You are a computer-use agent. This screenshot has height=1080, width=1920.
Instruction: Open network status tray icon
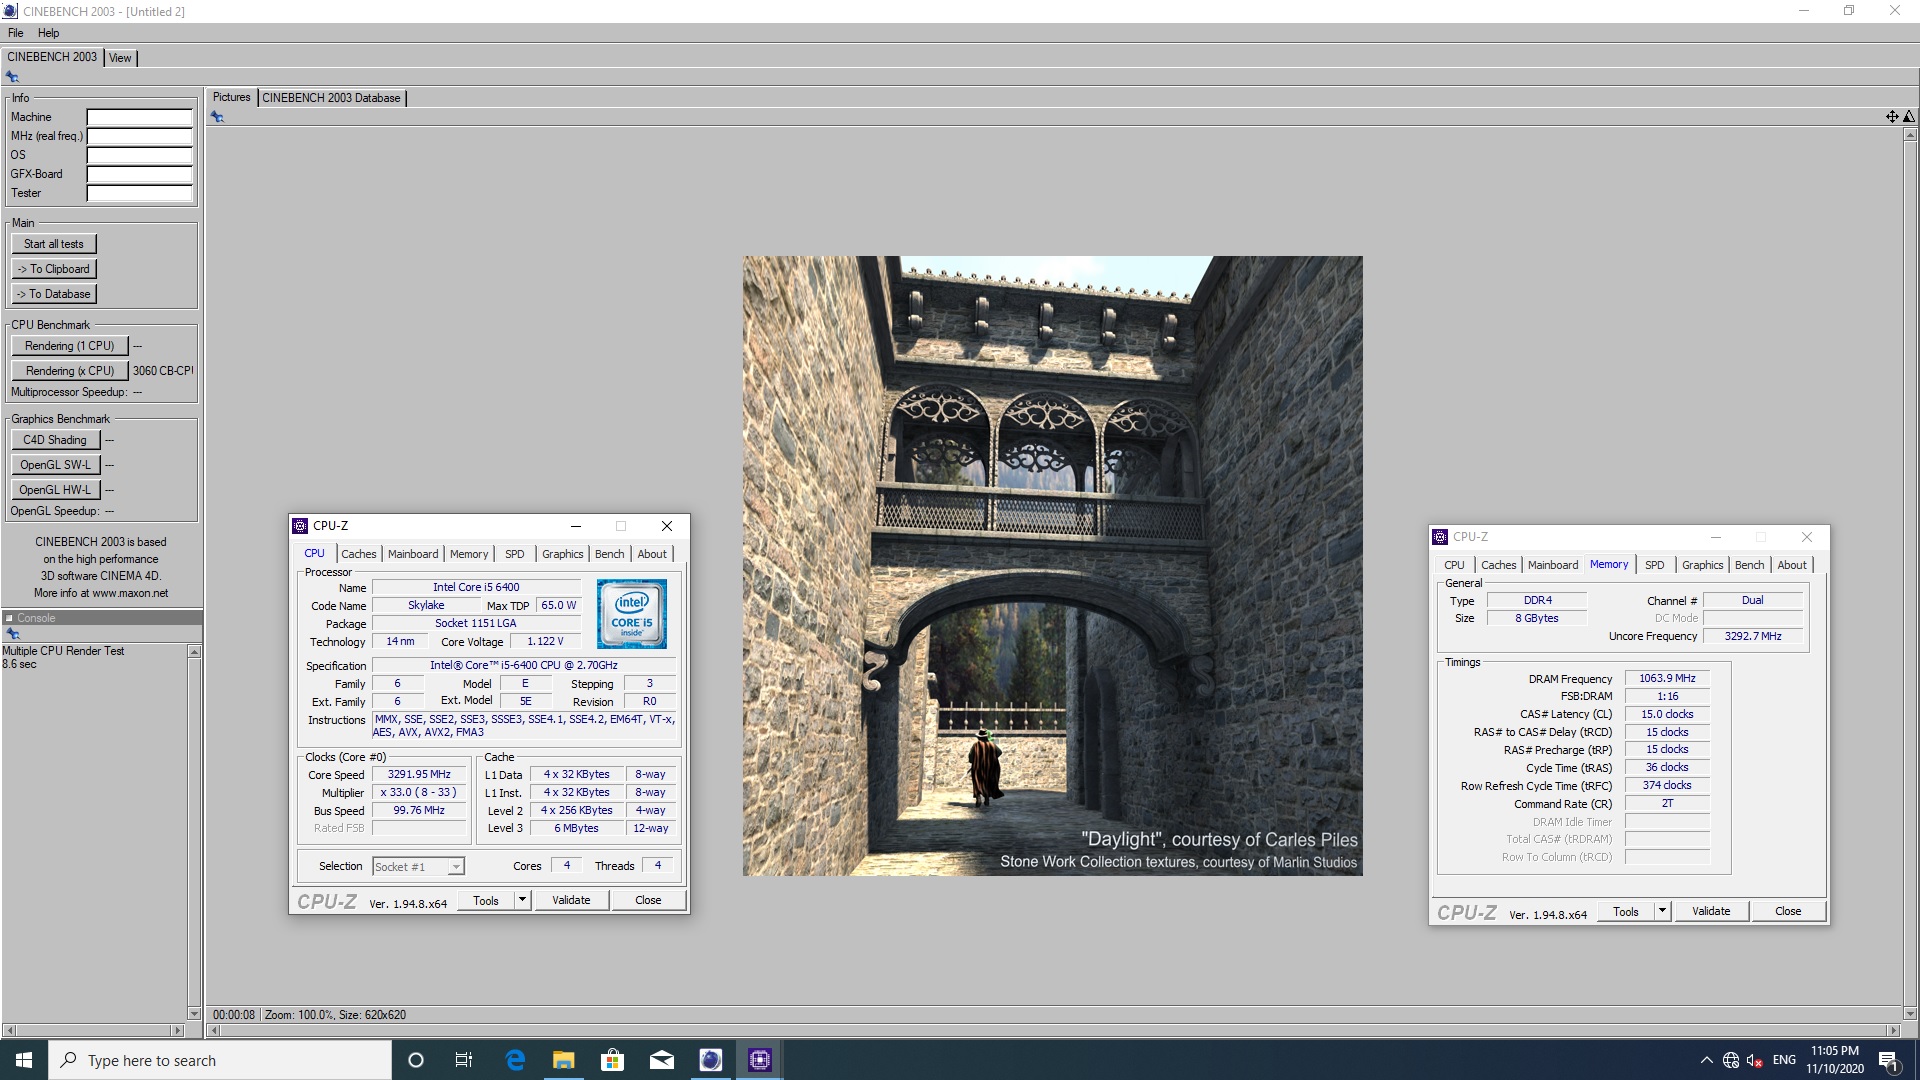point(1731,1060)
